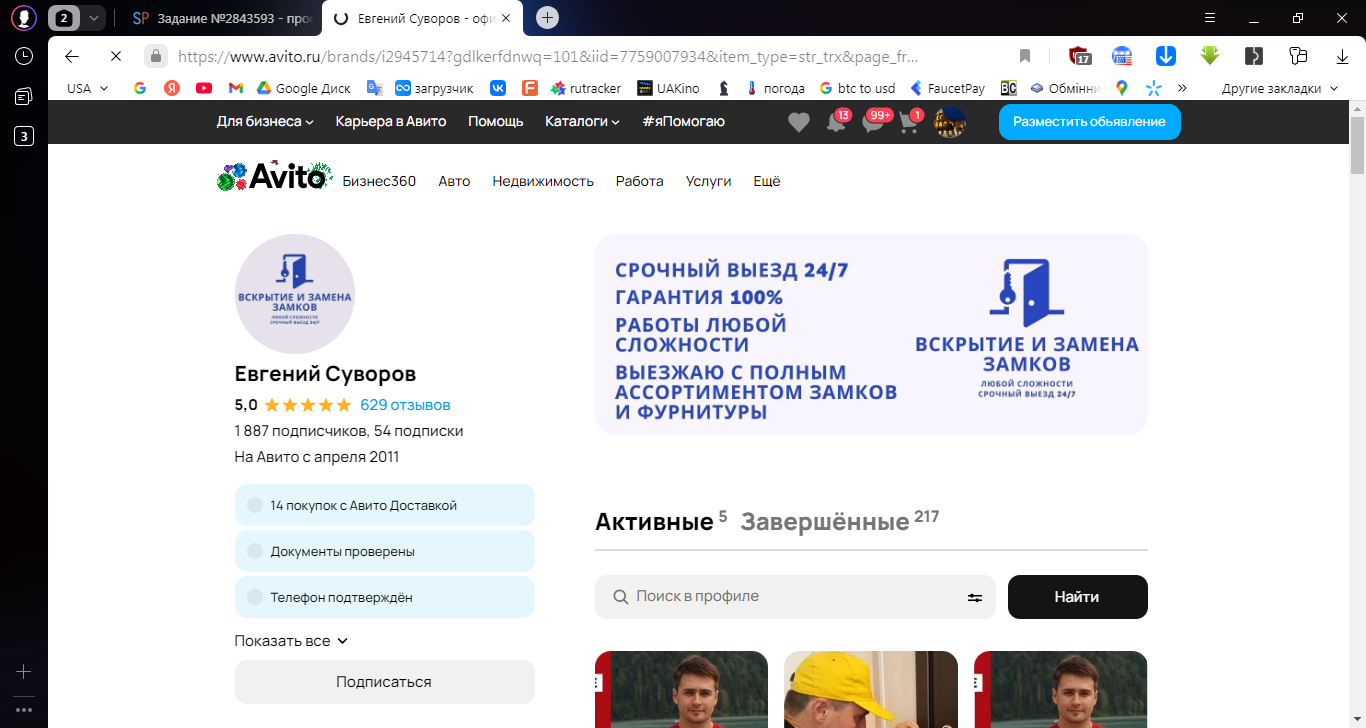Open the Avito user avatar in header
The height and width of the screenshot is (728, 1366).
tap(950, 122)
